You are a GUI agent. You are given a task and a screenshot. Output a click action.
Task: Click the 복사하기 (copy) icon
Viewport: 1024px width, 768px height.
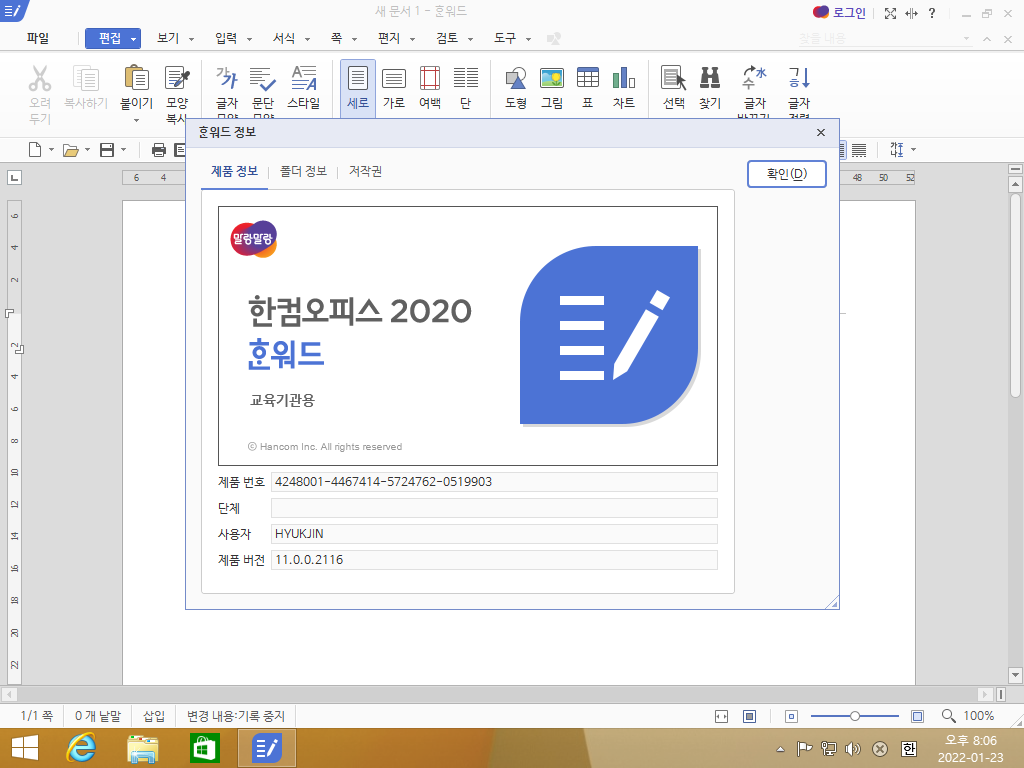[86, 78]
